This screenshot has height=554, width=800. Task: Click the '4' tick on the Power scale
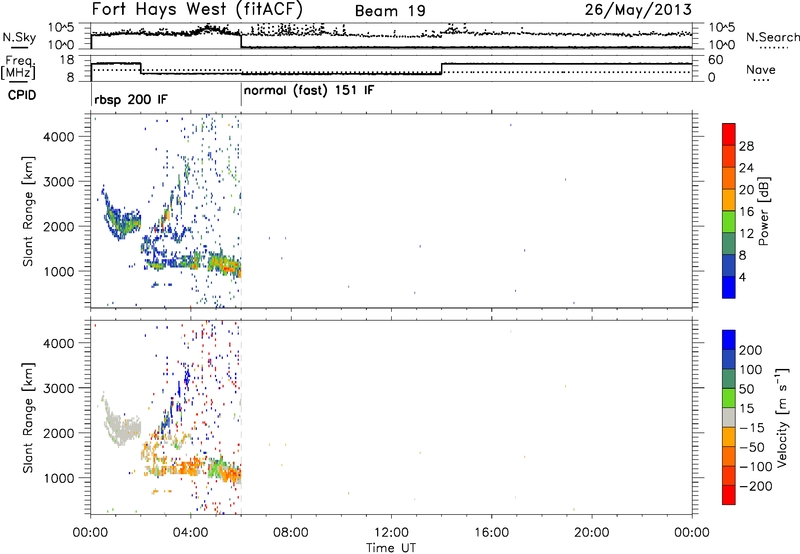(x=742, y=277)
